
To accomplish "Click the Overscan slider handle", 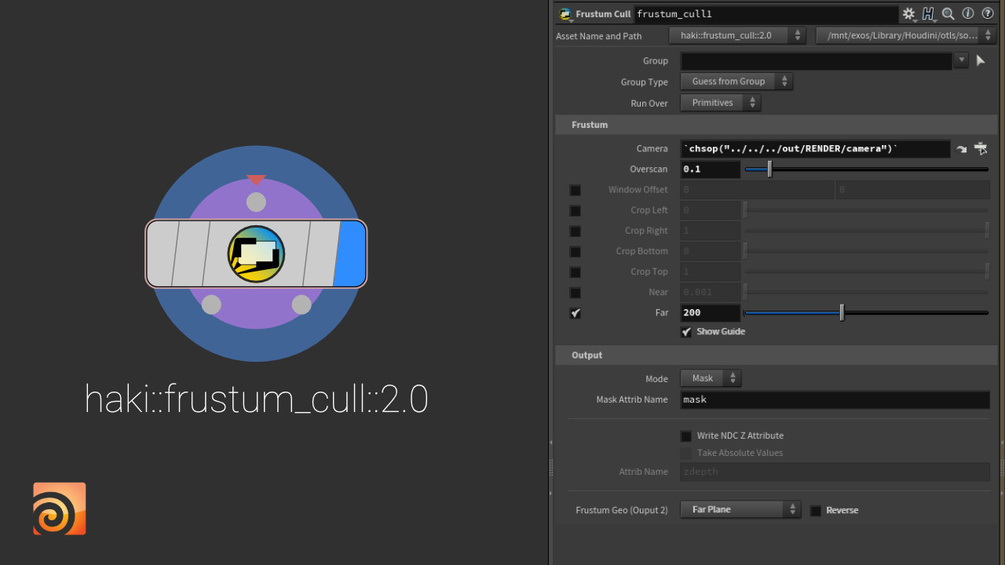I will (770, 169).
